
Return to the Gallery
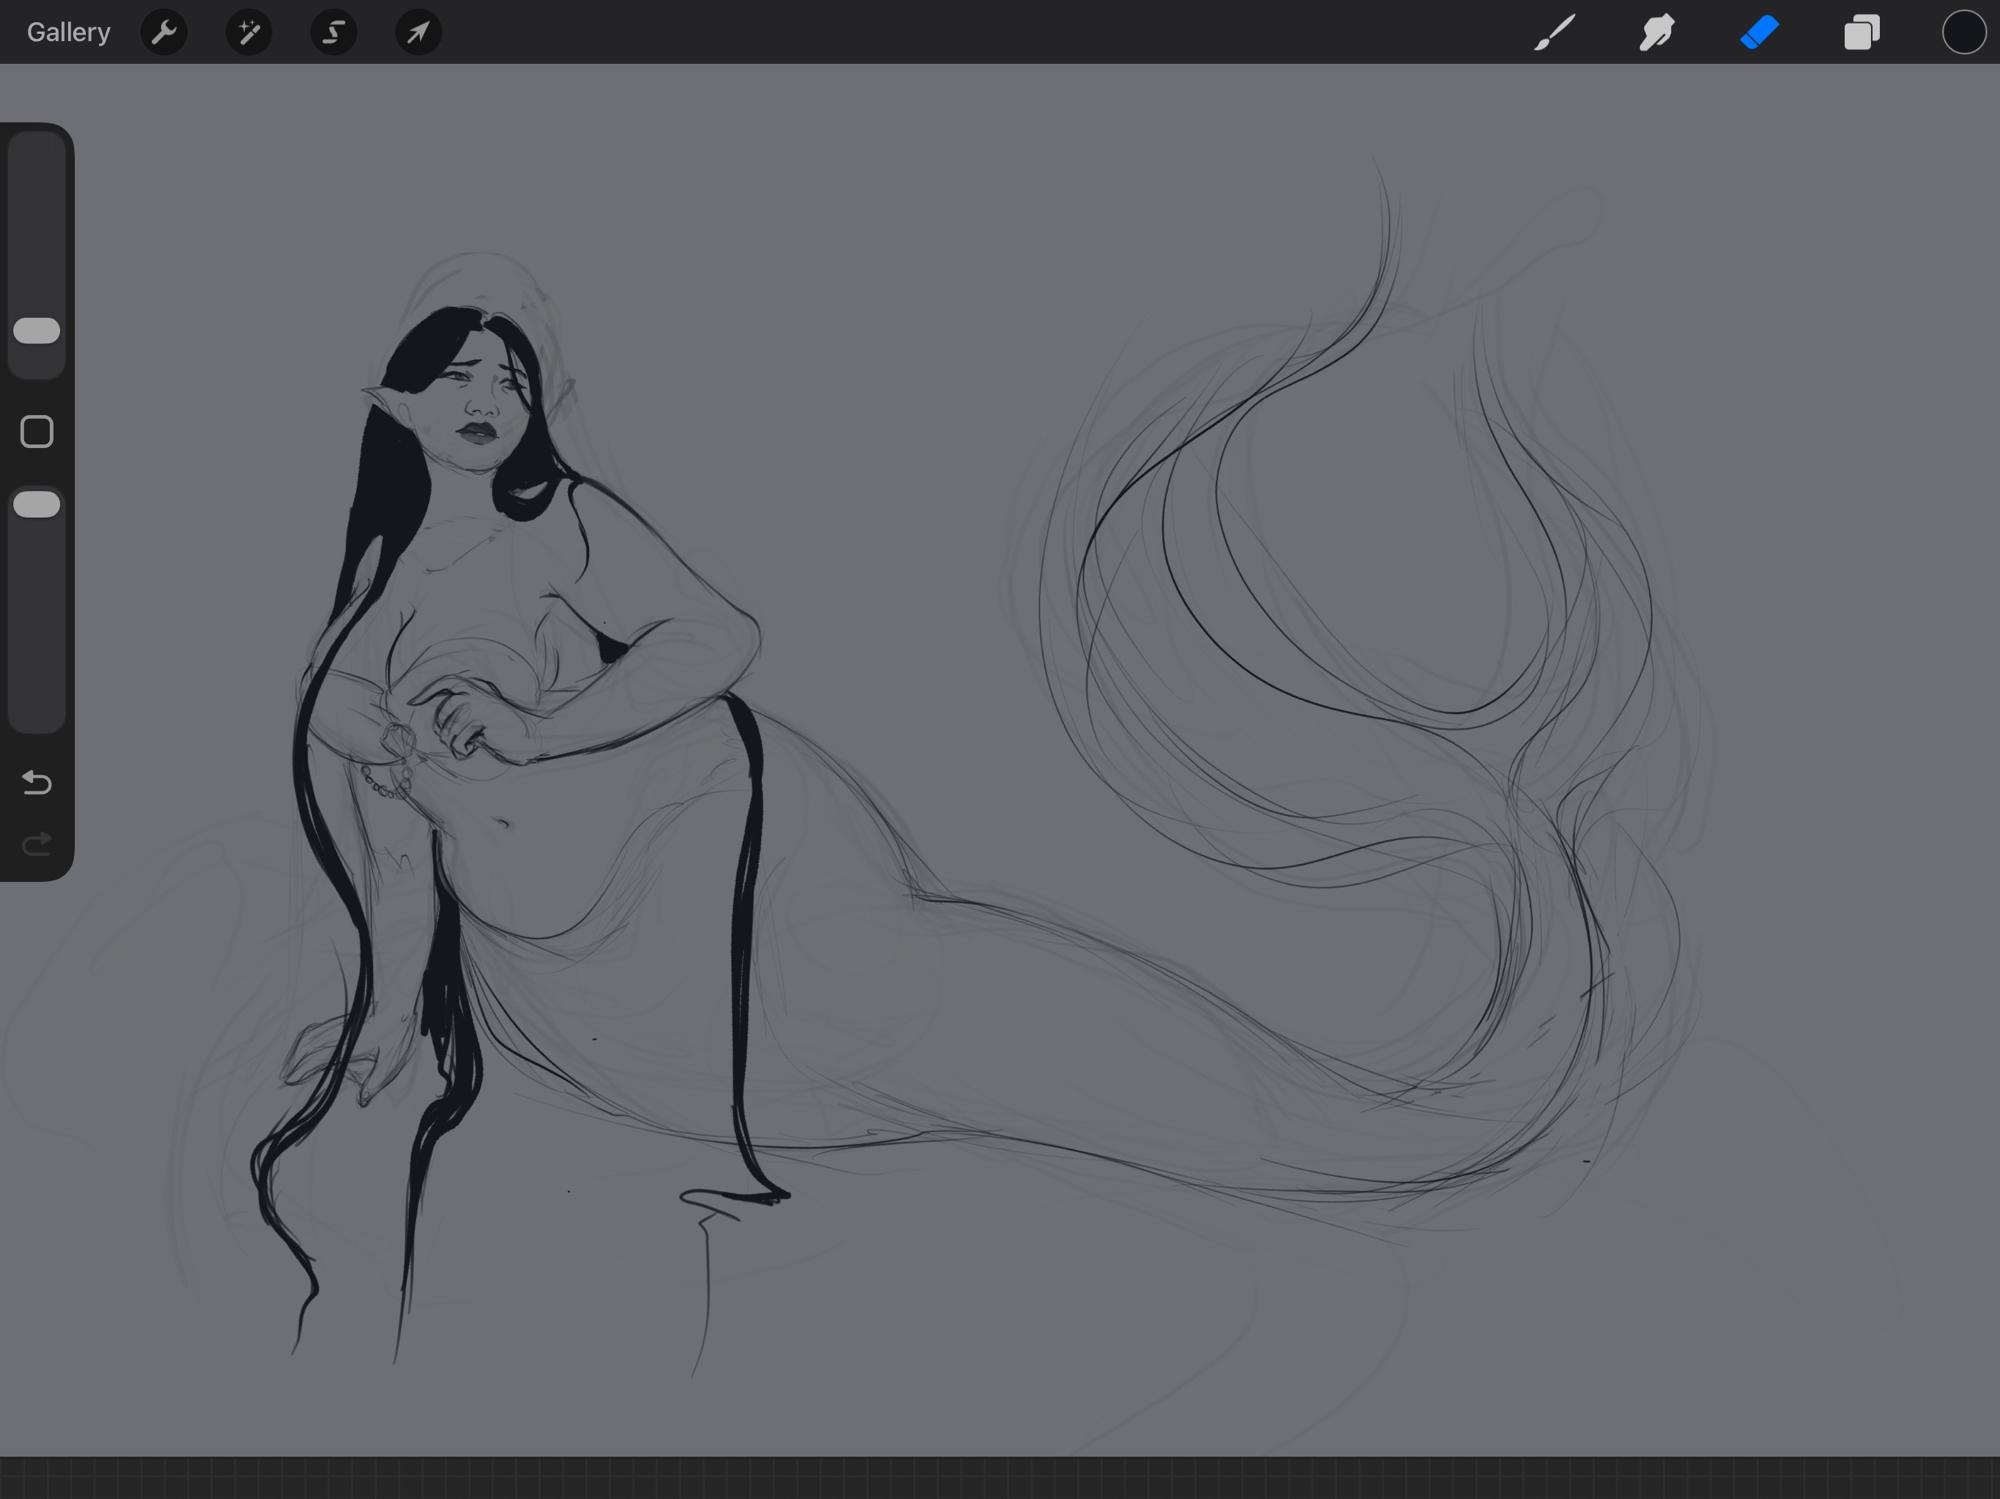tap(68, 32)
